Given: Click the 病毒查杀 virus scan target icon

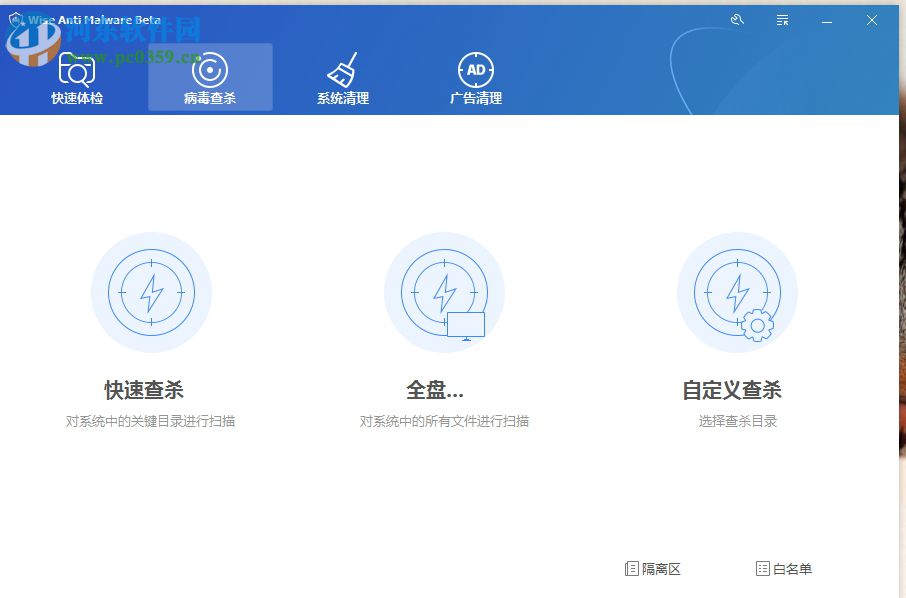Looking at the screenshot, I should (x=210, y=68).
